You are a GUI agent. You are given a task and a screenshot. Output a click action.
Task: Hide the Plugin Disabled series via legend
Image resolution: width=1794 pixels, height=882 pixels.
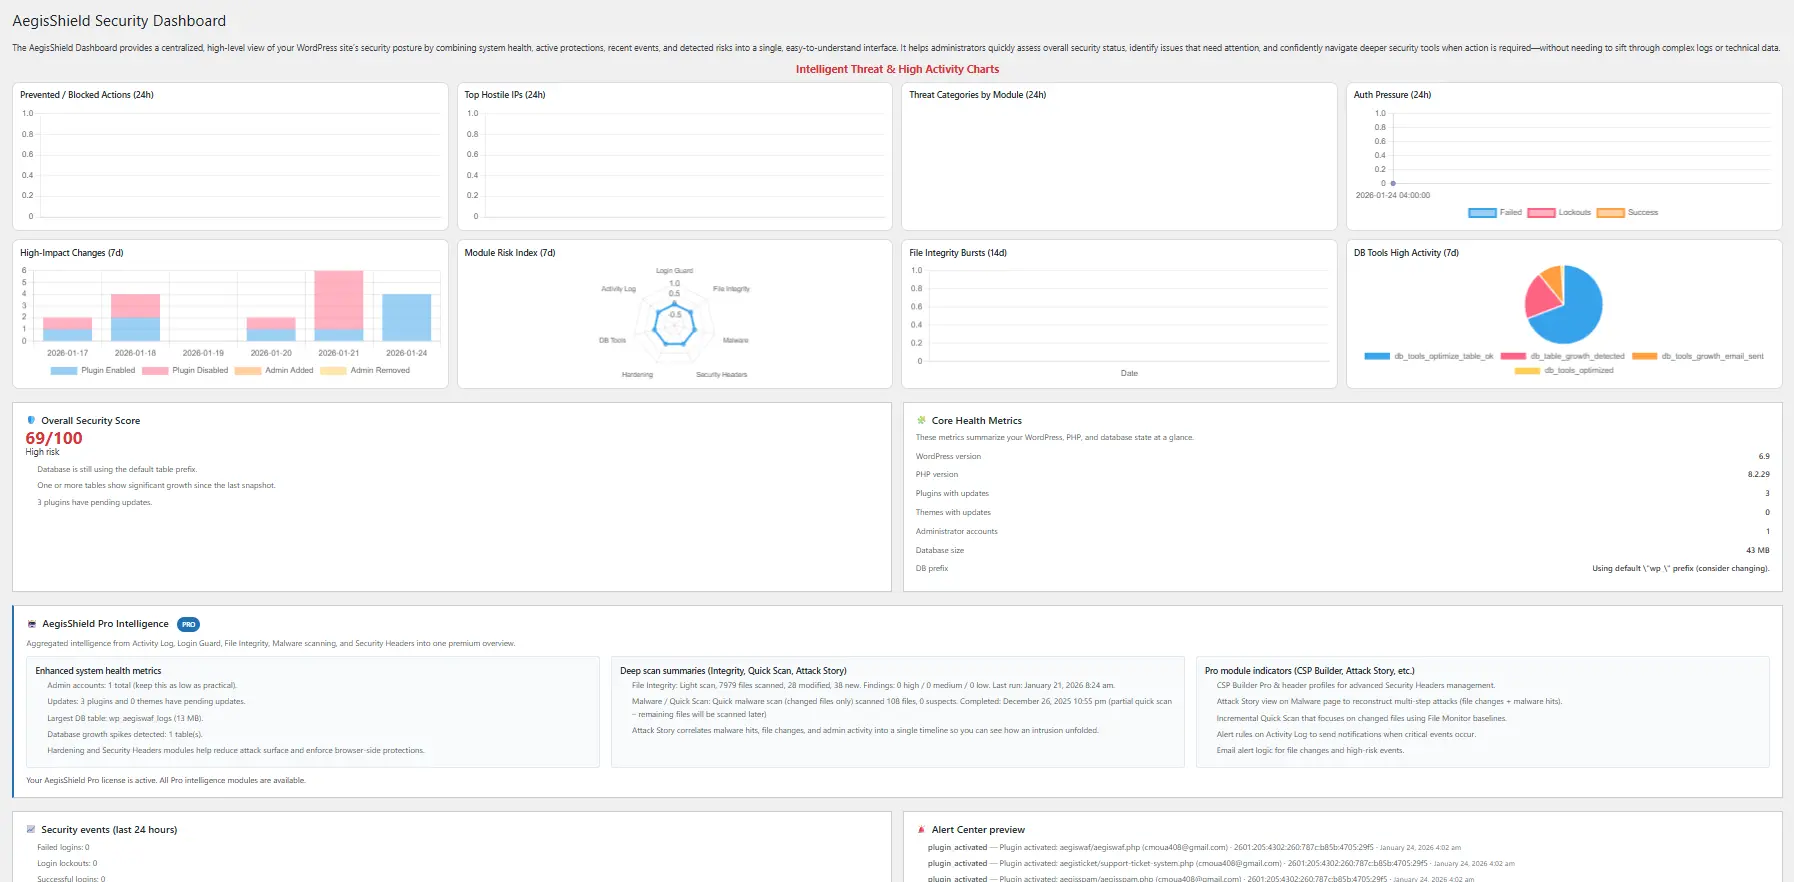click(185, 371)
